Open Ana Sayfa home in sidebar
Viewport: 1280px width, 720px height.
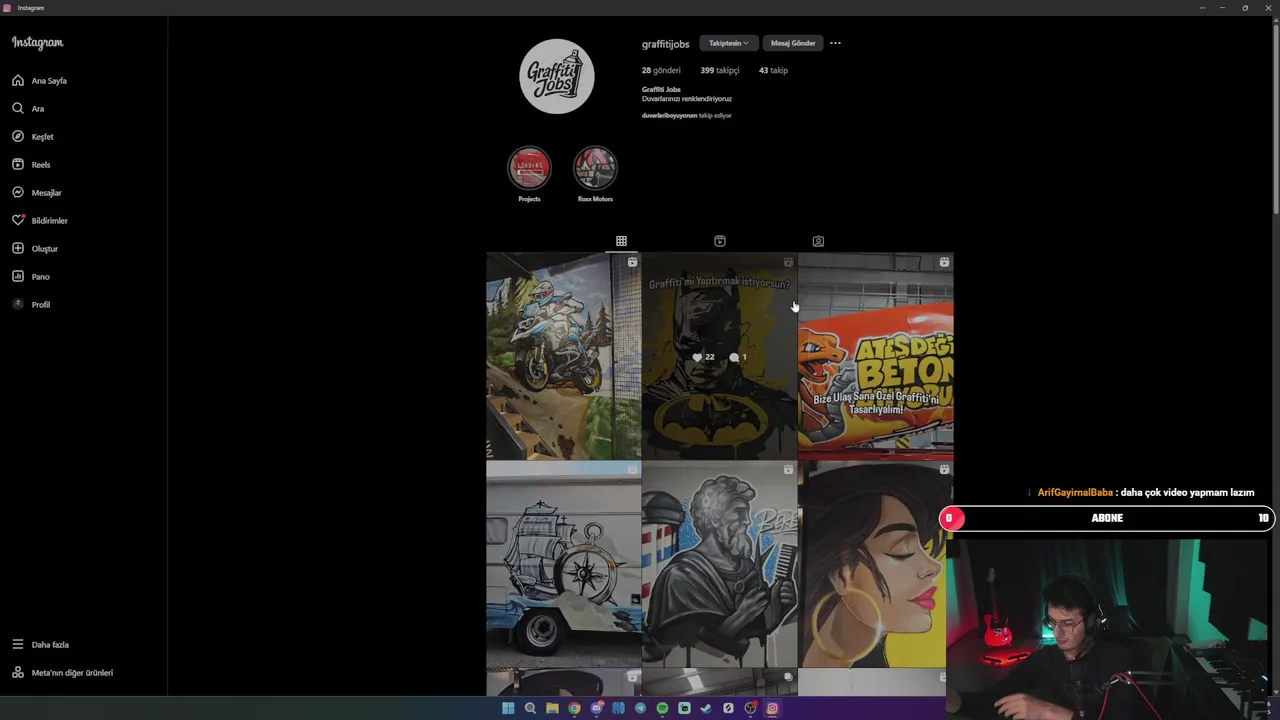pos(40,80)
